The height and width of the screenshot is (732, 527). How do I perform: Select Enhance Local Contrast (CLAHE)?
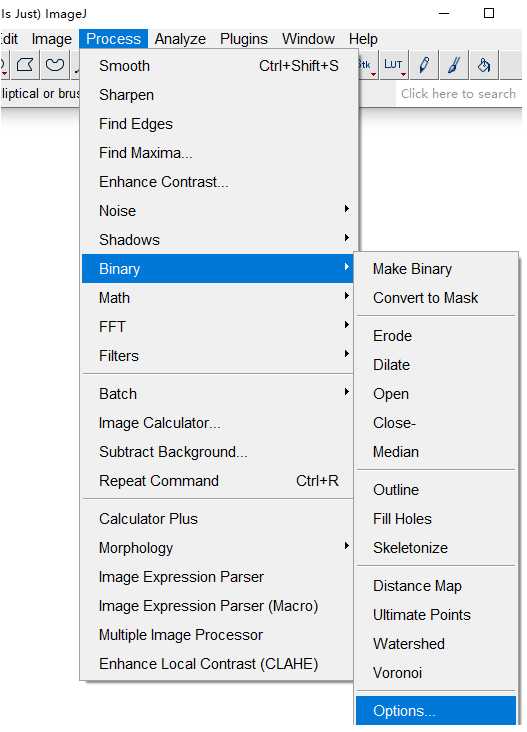click(217, 663)
